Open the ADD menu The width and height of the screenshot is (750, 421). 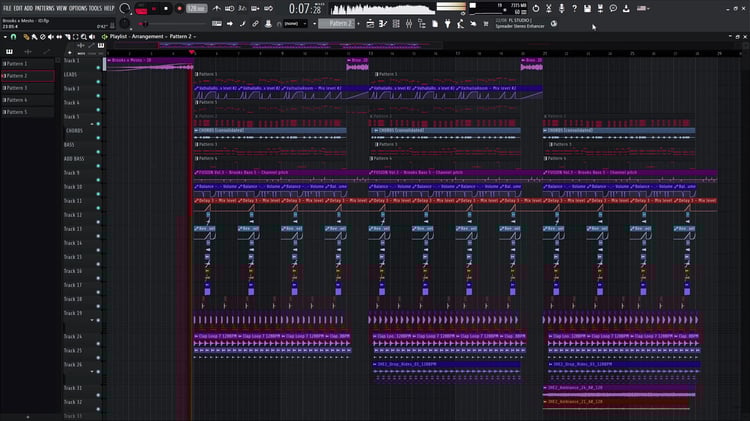(29, 8)
